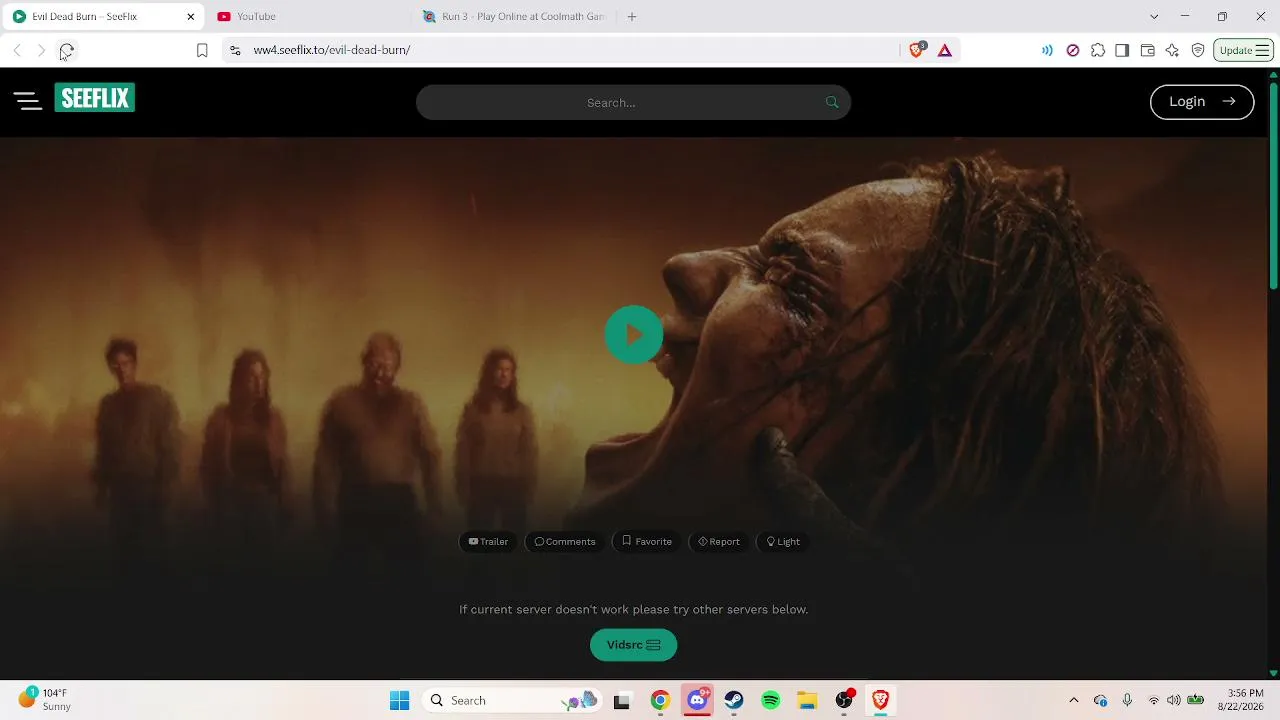1280x720 pixels.
Task: Open Brave Rewards triangle icon
Action: point(944,50)
